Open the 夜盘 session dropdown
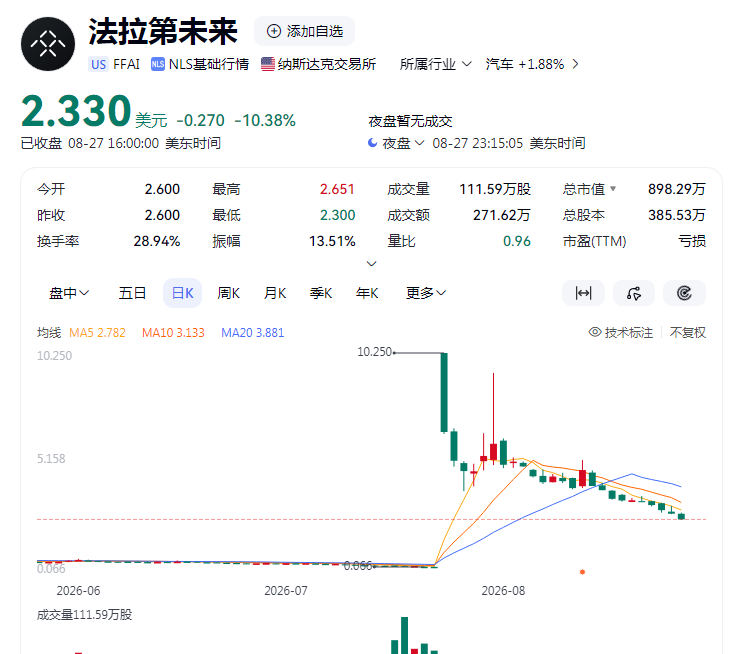 403,143
